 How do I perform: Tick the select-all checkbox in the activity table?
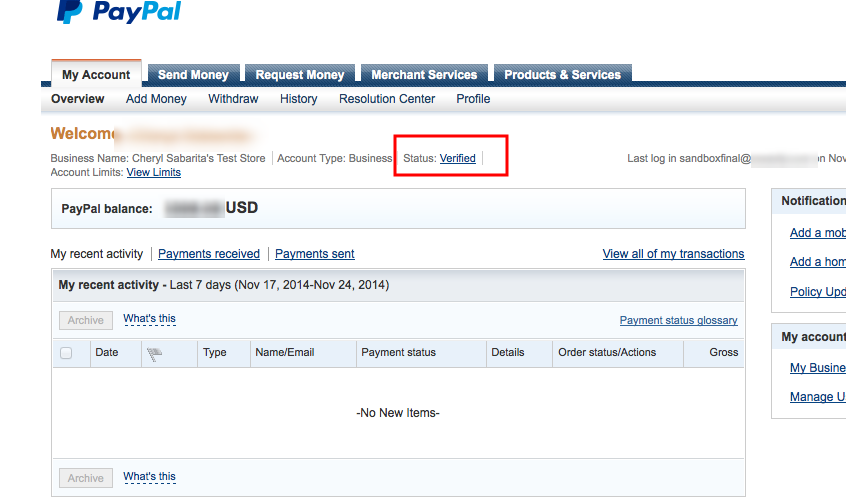(x=66, y=353)
